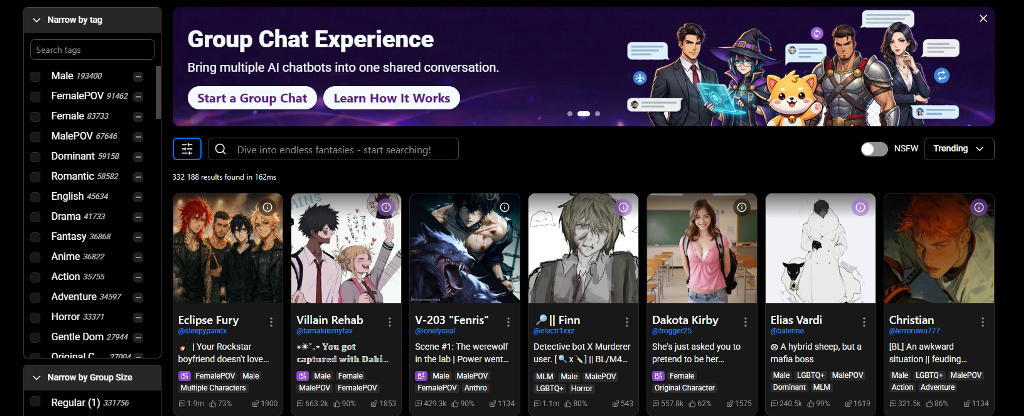Check the Regular (1) group size checkbox

point(35,402)
